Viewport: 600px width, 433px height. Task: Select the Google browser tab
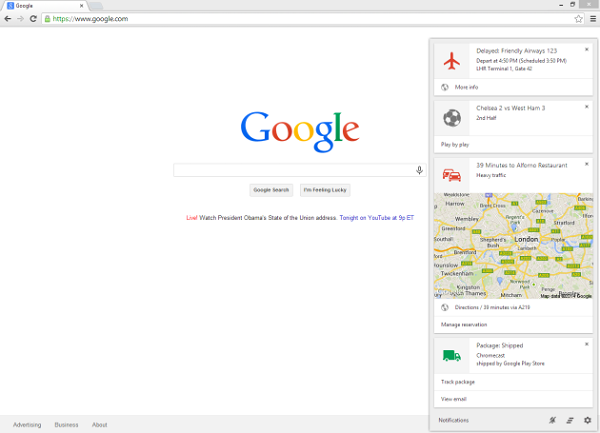click(x=45, y=6)
